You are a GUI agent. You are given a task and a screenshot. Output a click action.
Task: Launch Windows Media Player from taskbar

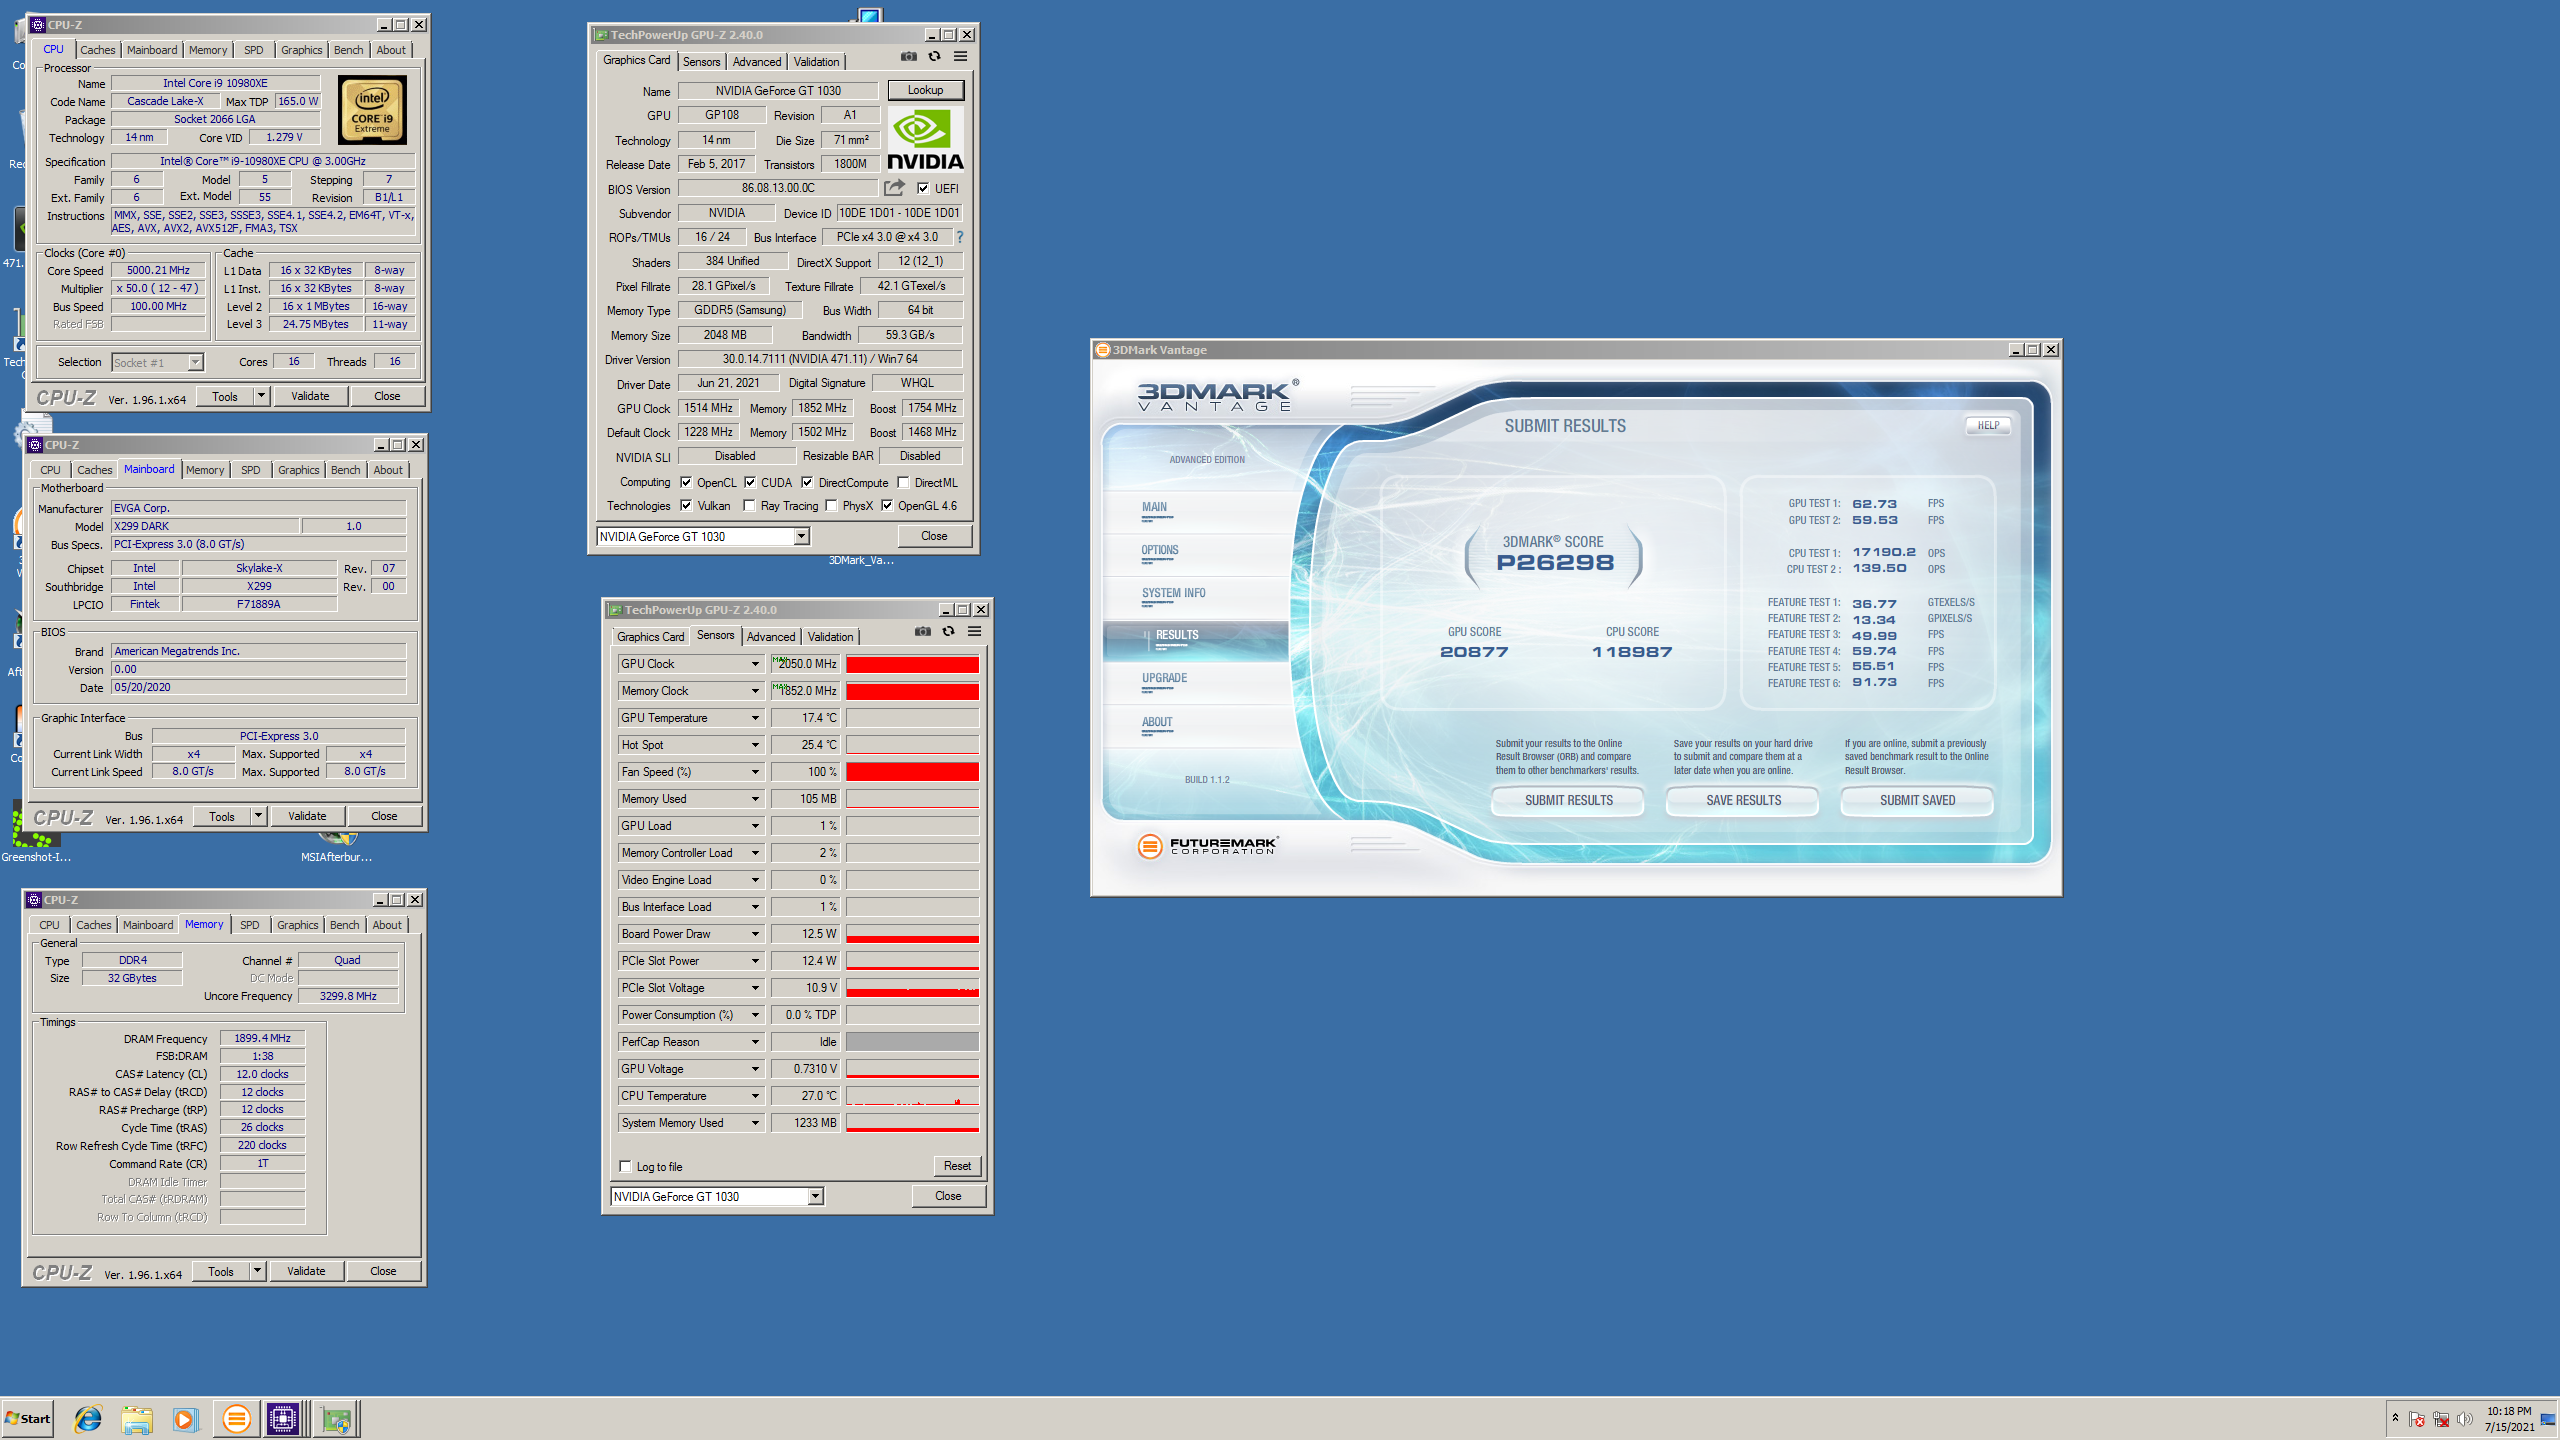(185, 1418)
